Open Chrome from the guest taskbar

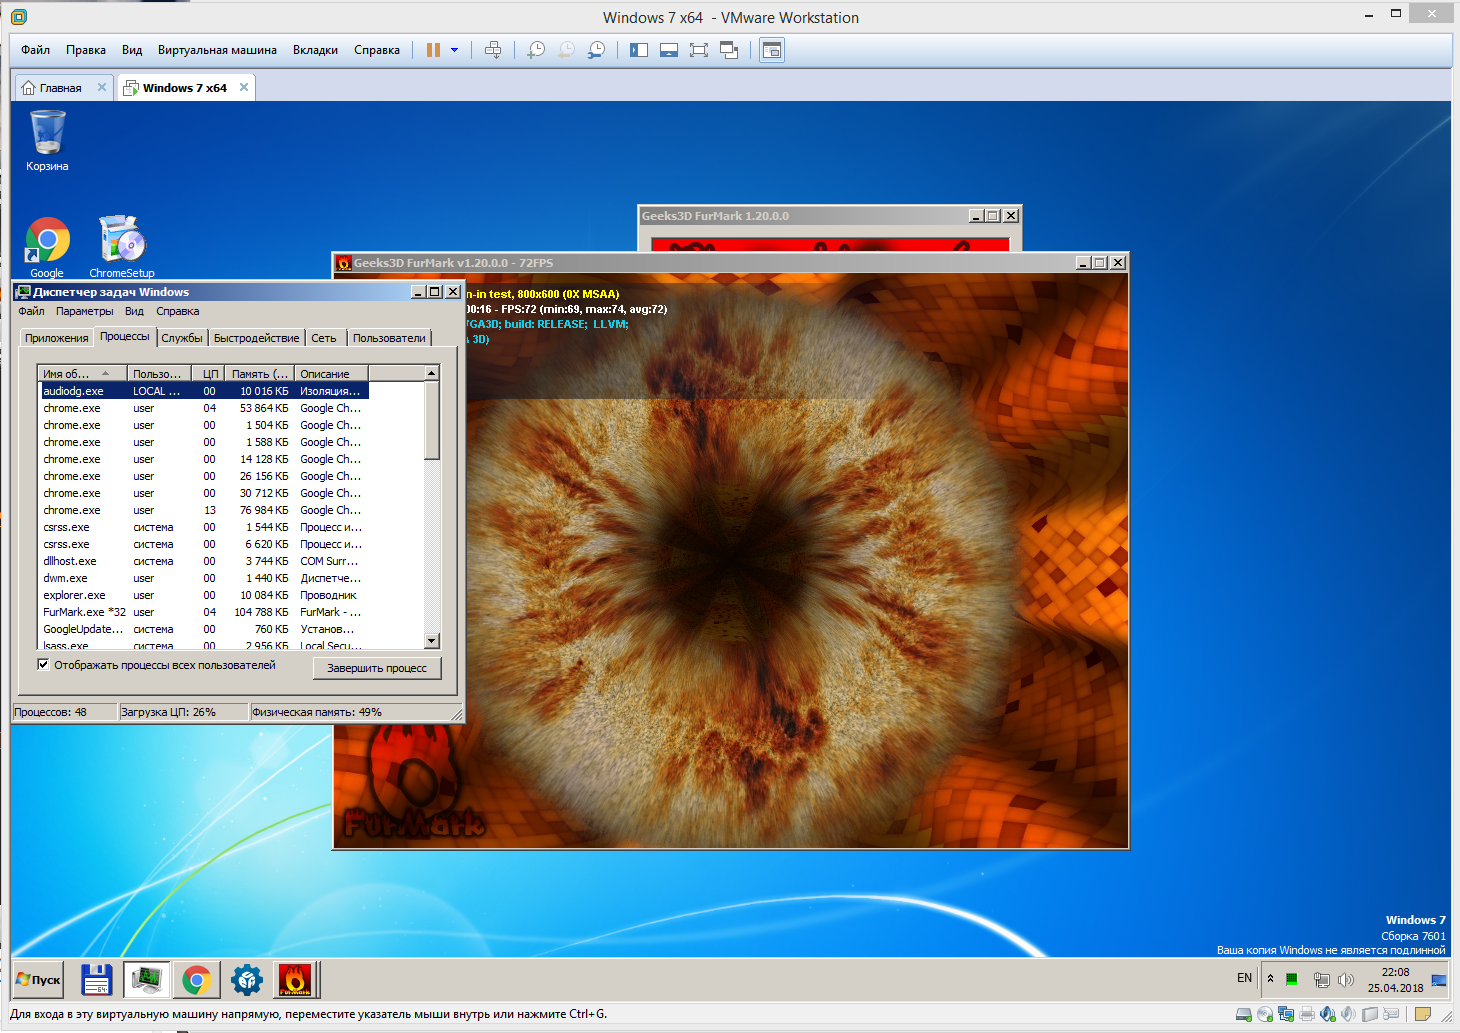point(196,980)
